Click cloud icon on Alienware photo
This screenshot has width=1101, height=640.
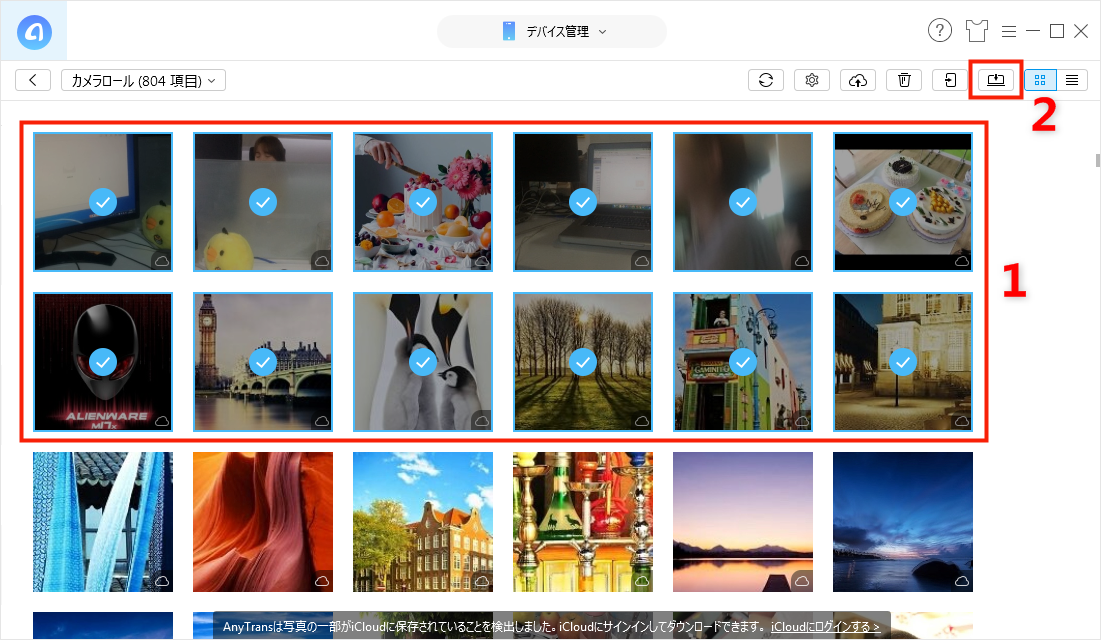[162, 421]
